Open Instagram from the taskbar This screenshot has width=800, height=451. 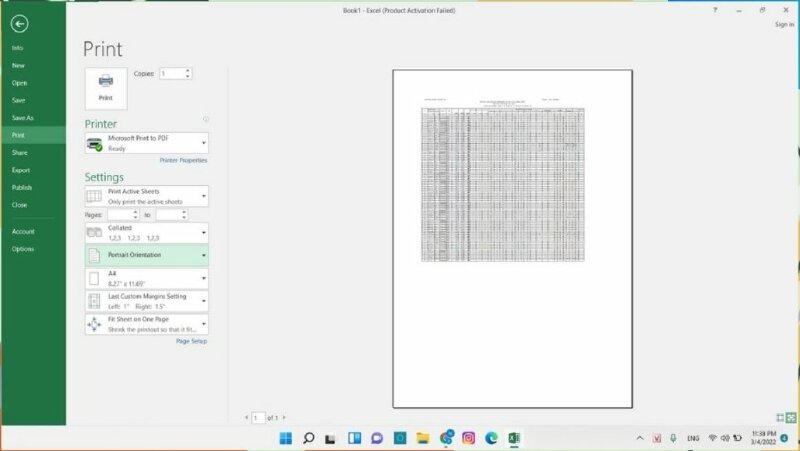click(x=468, y=438)
